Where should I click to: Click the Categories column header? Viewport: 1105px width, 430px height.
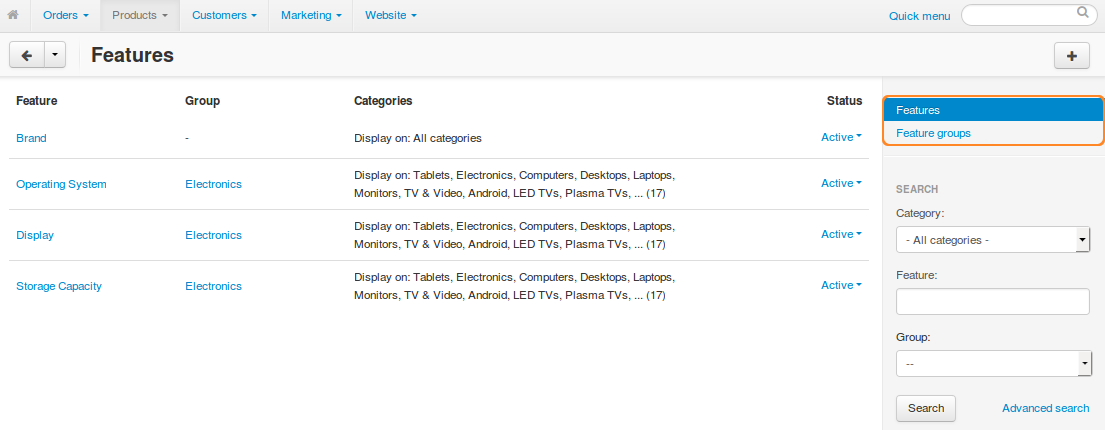(x=383, y=101)
